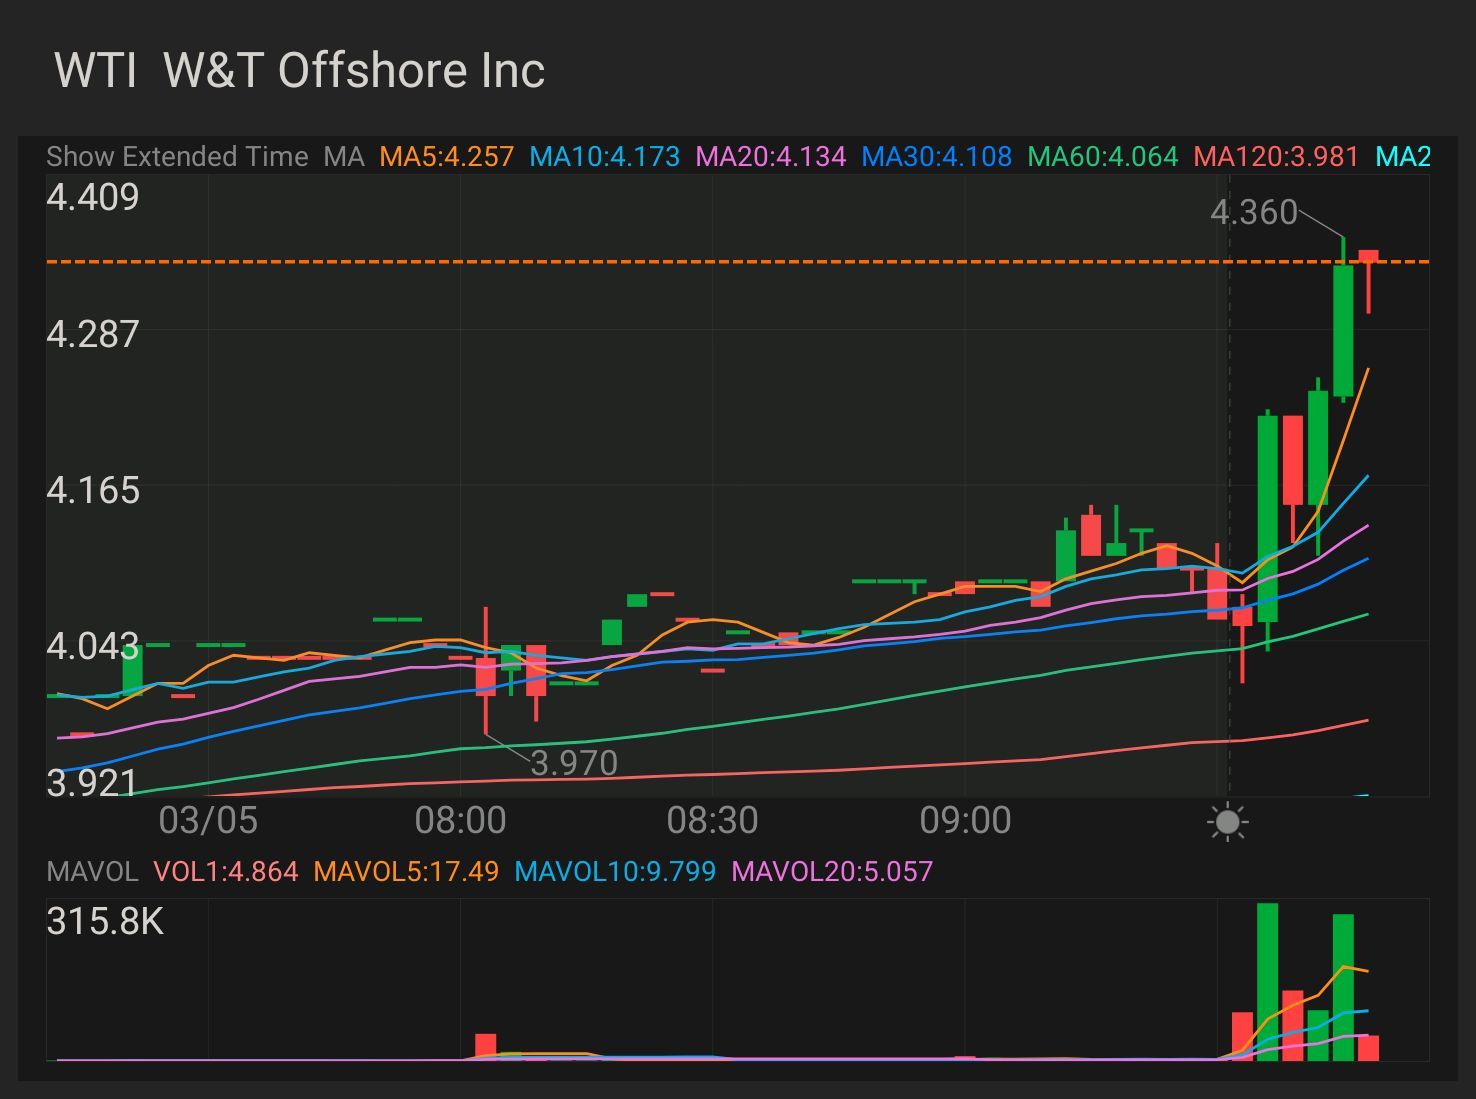Select the MA30:4.108 indicator
1476x1099 pixels.
[x=937, y=157]
